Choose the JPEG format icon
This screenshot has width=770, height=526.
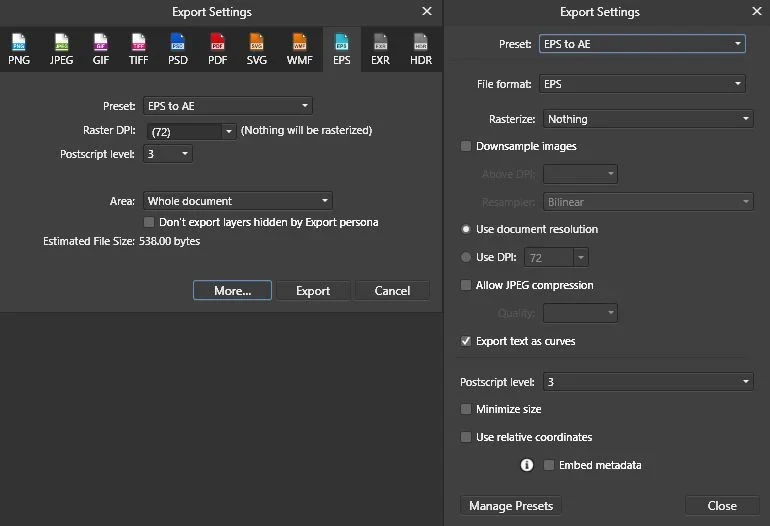point(61,49)
